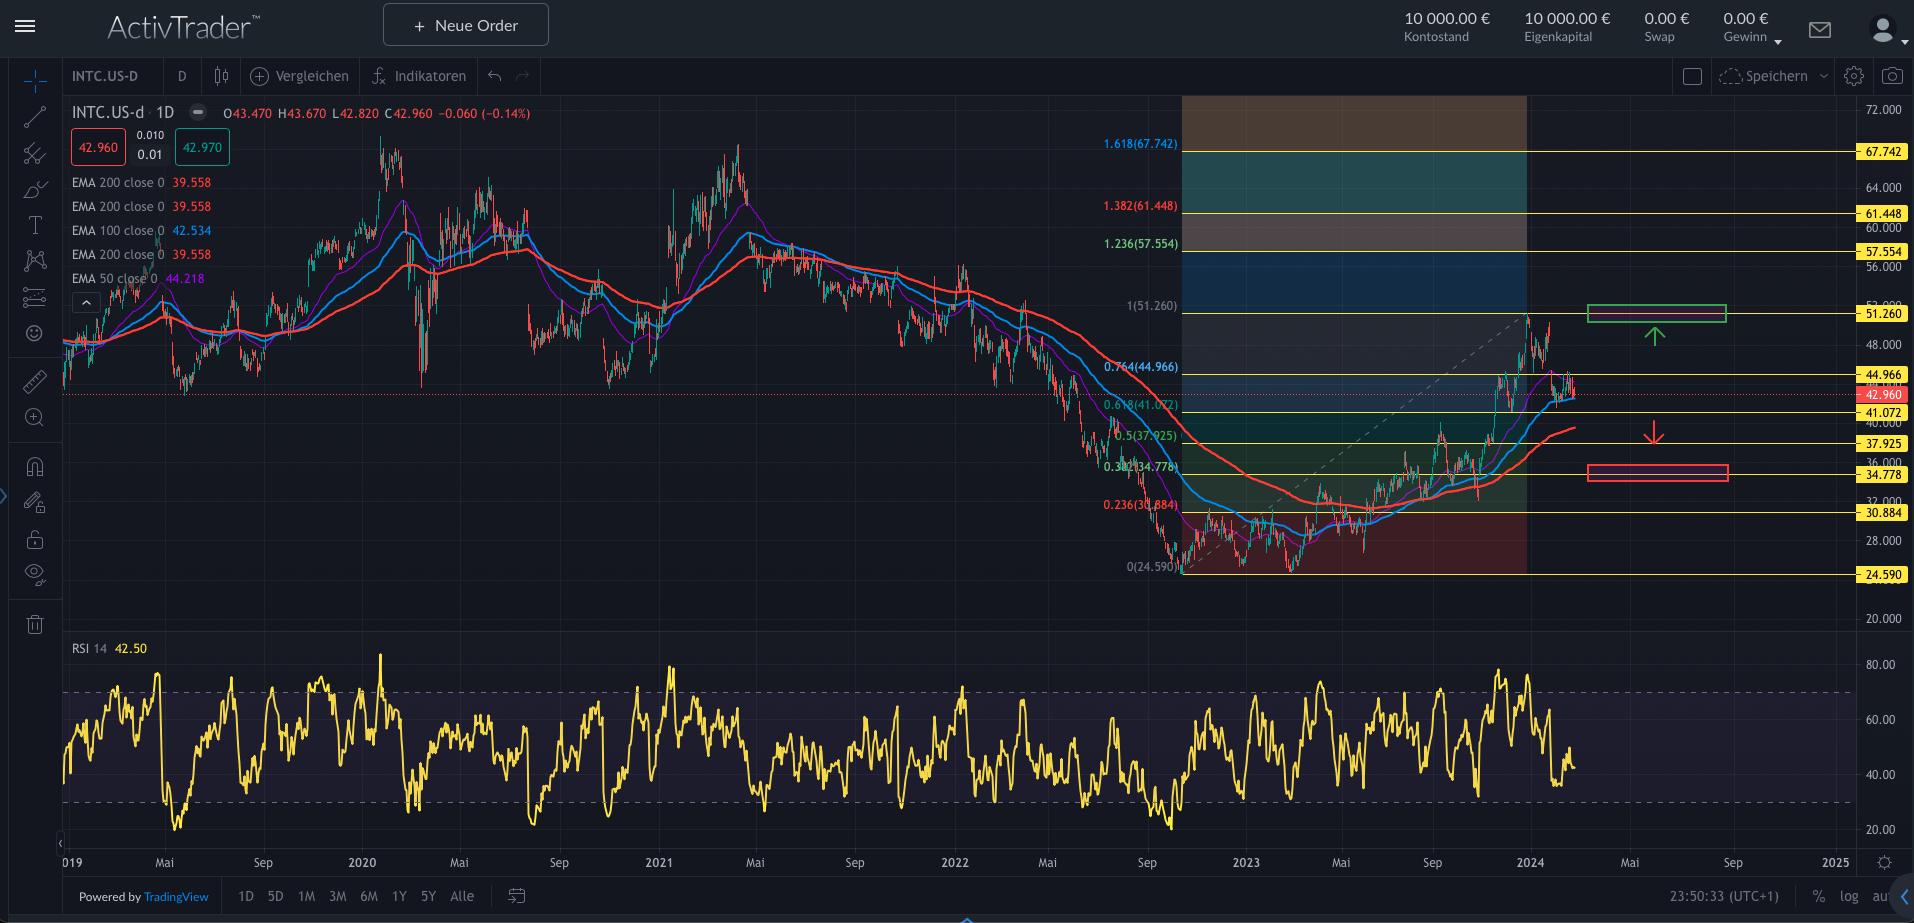1914x923 pixels.
Task: Pick the pitchfork drawing tool
Action: 35,153
